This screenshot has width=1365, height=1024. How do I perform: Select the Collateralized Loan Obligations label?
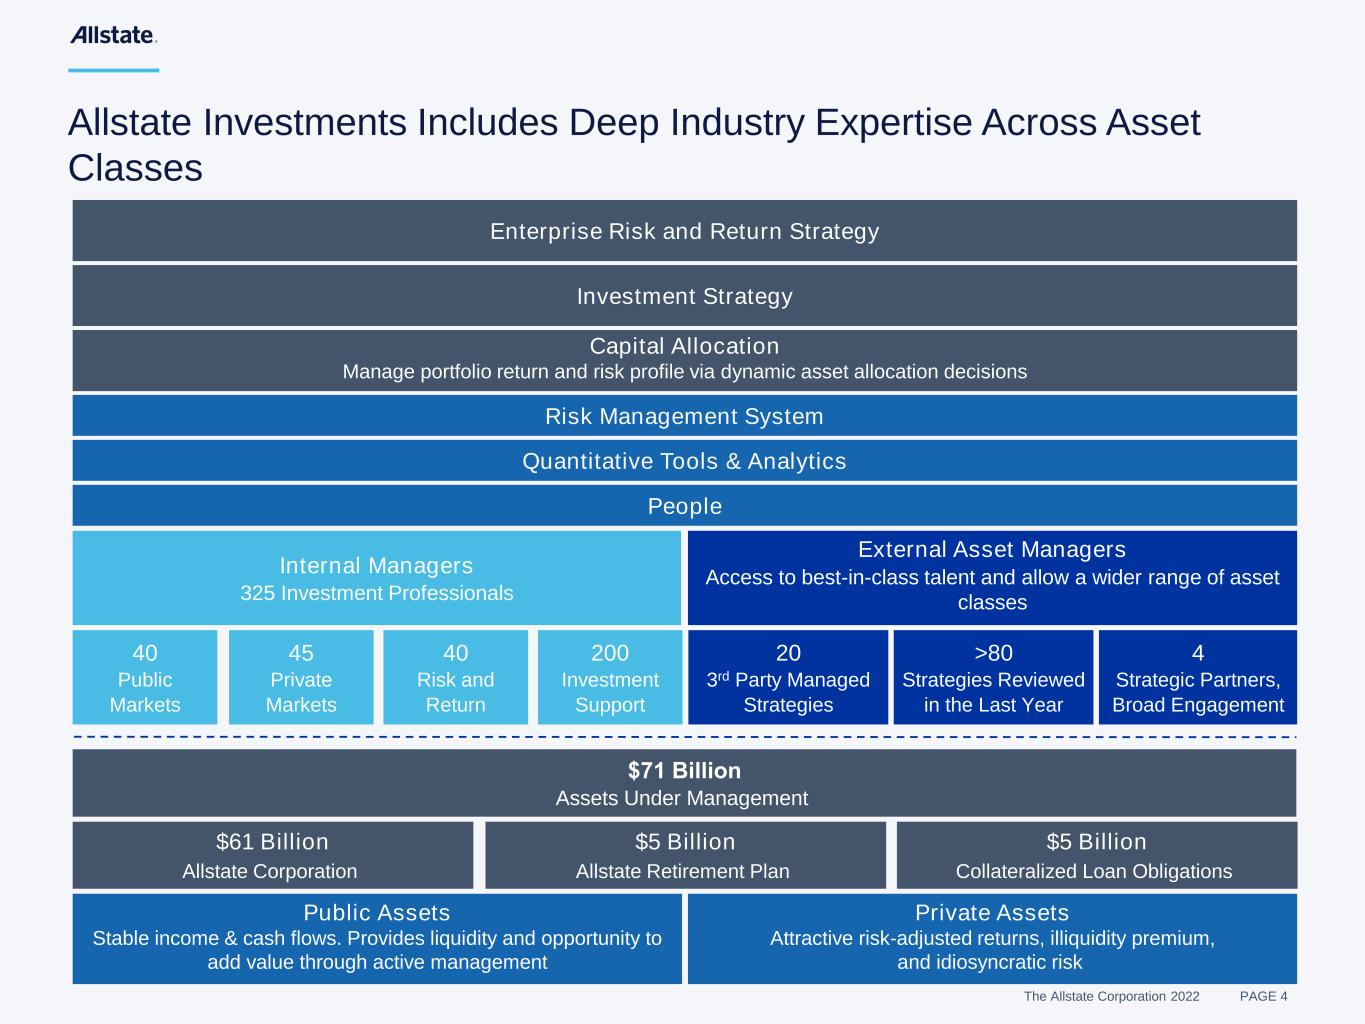1094,871
